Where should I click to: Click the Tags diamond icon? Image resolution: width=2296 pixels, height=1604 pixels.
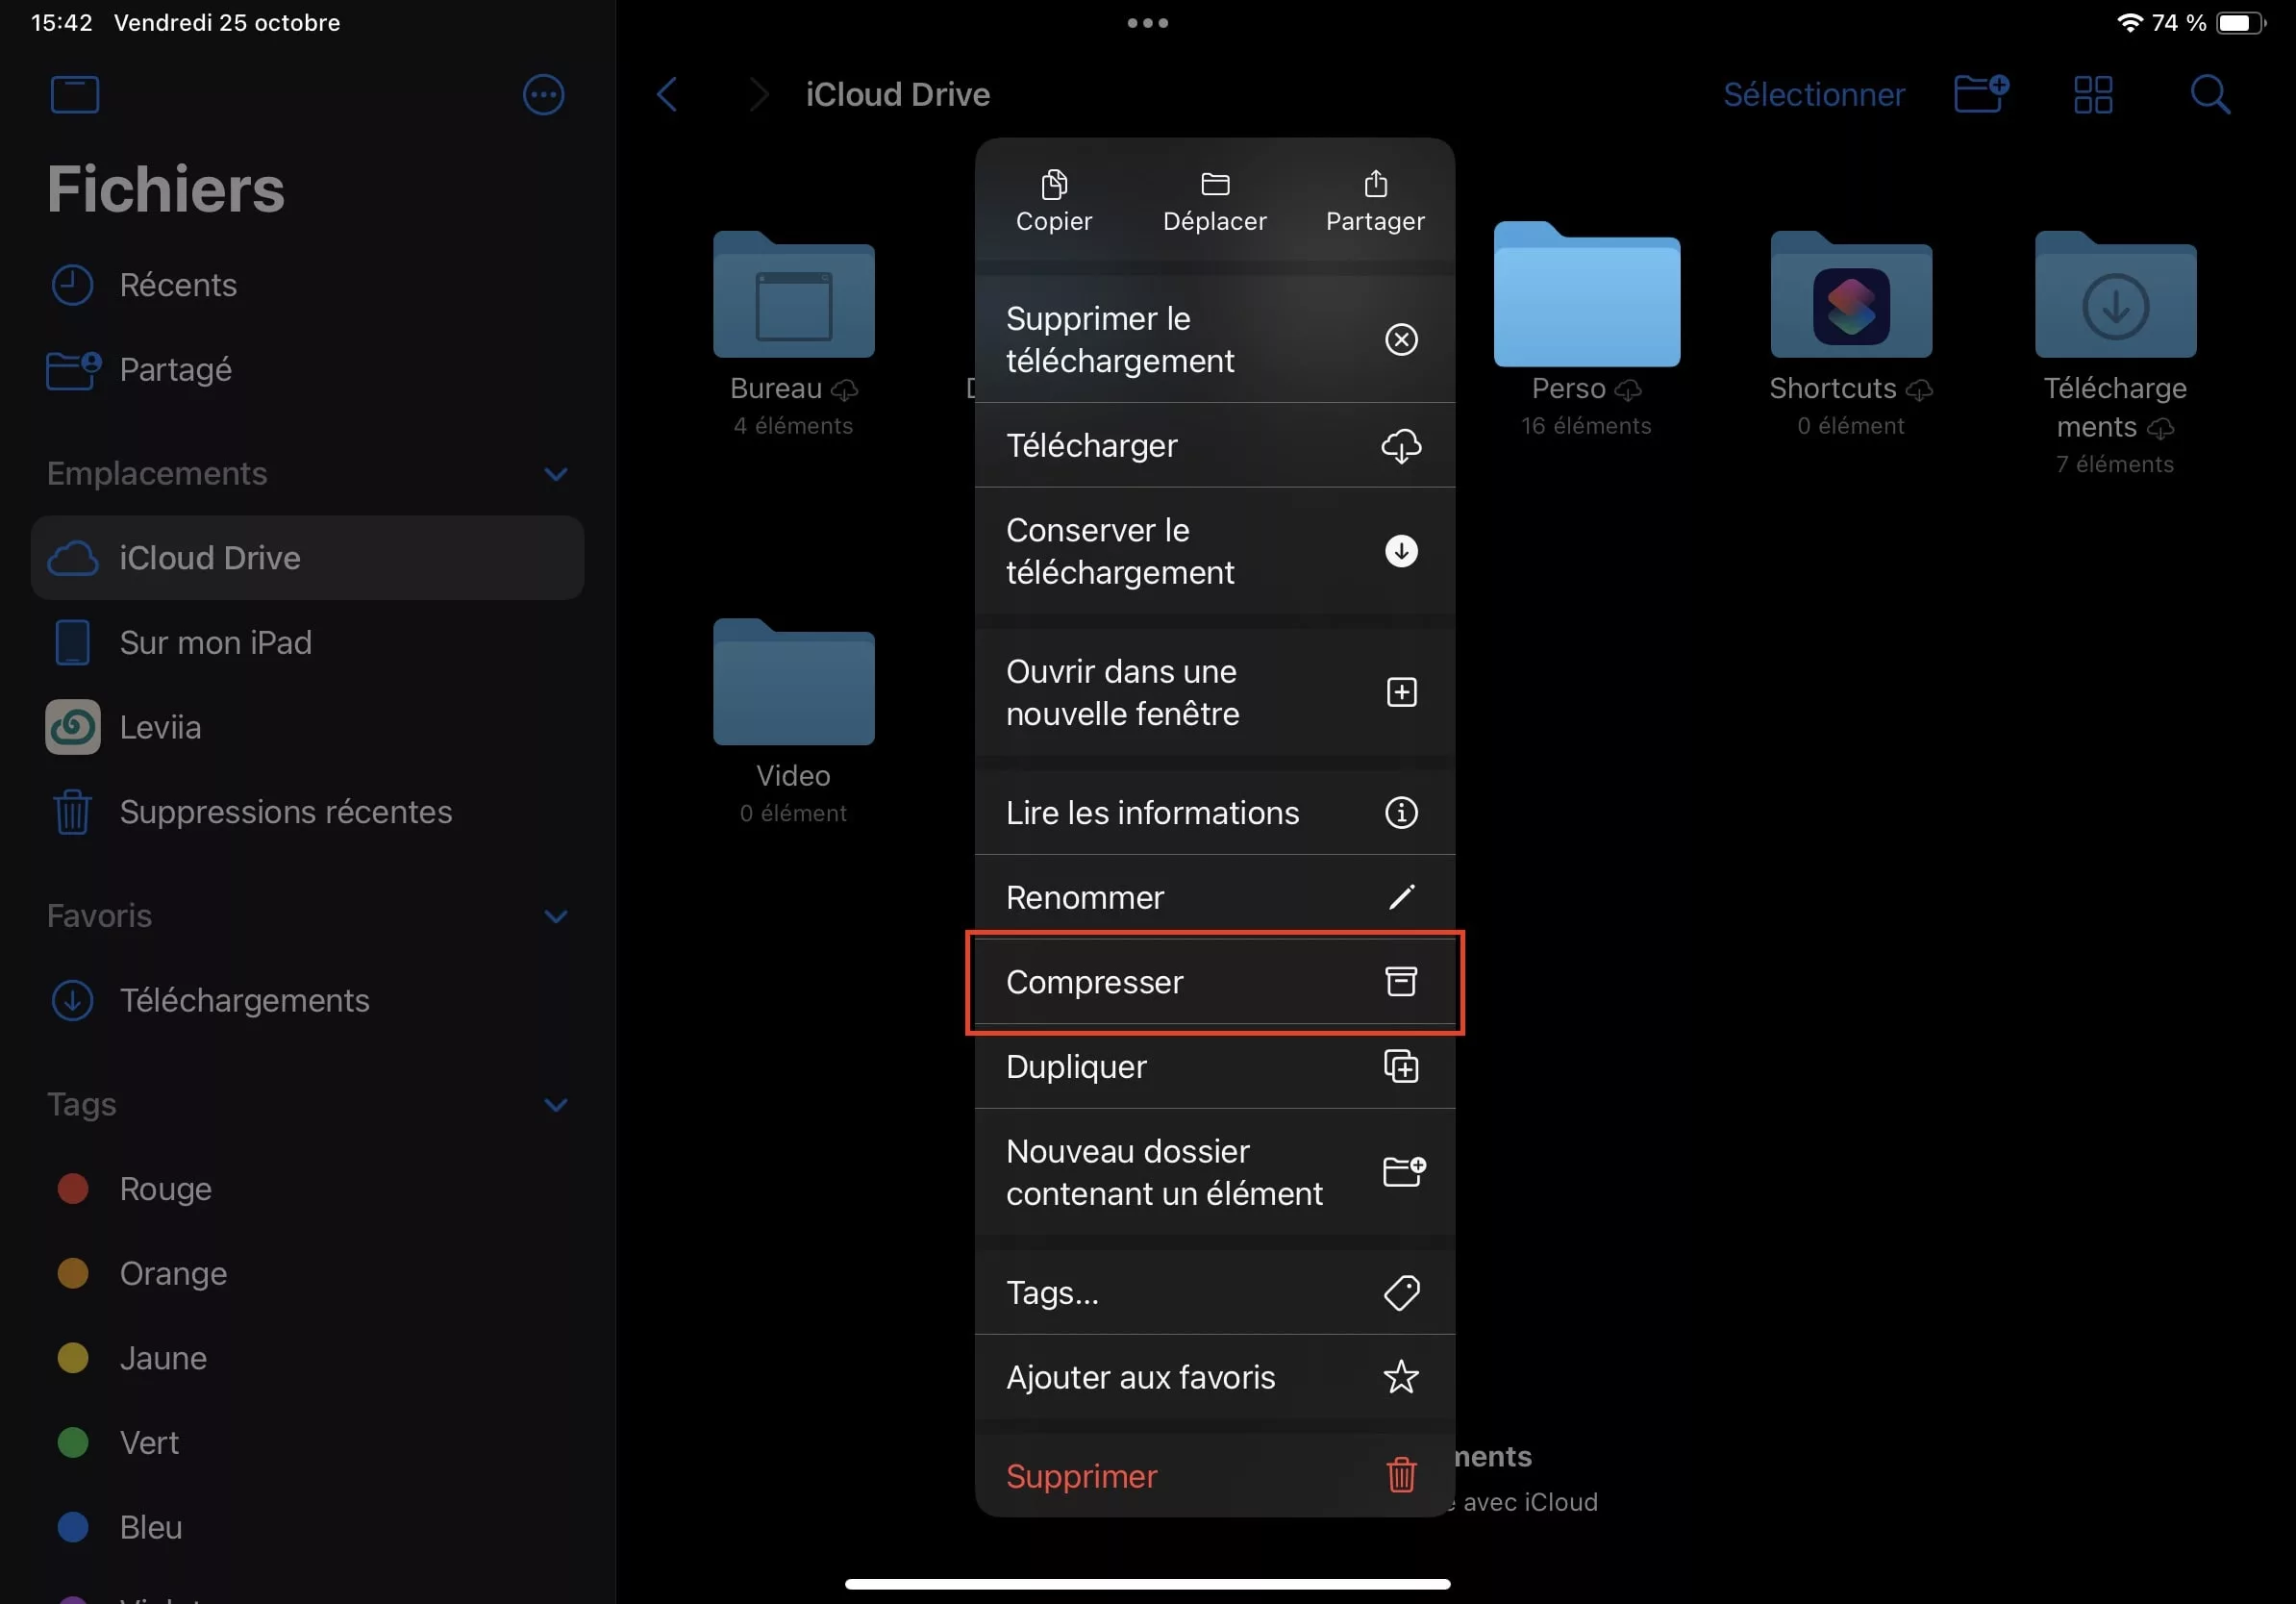click(x=1403, y=1291)
